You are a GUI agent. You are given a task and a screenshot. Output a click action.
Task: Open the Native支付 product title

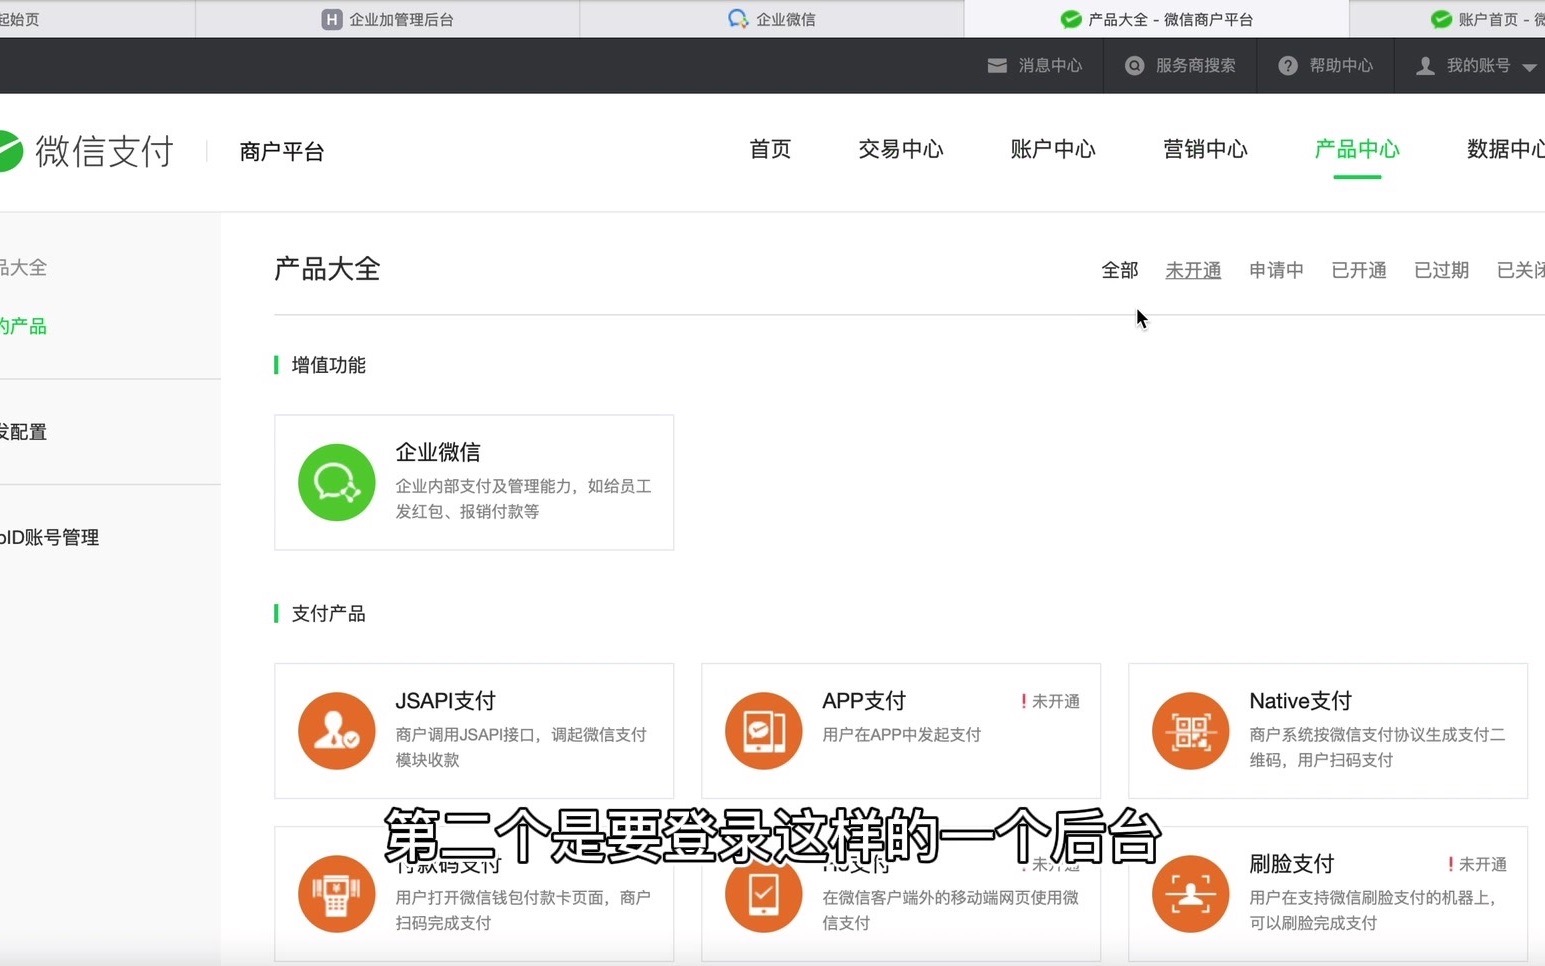coord(1300,701)
